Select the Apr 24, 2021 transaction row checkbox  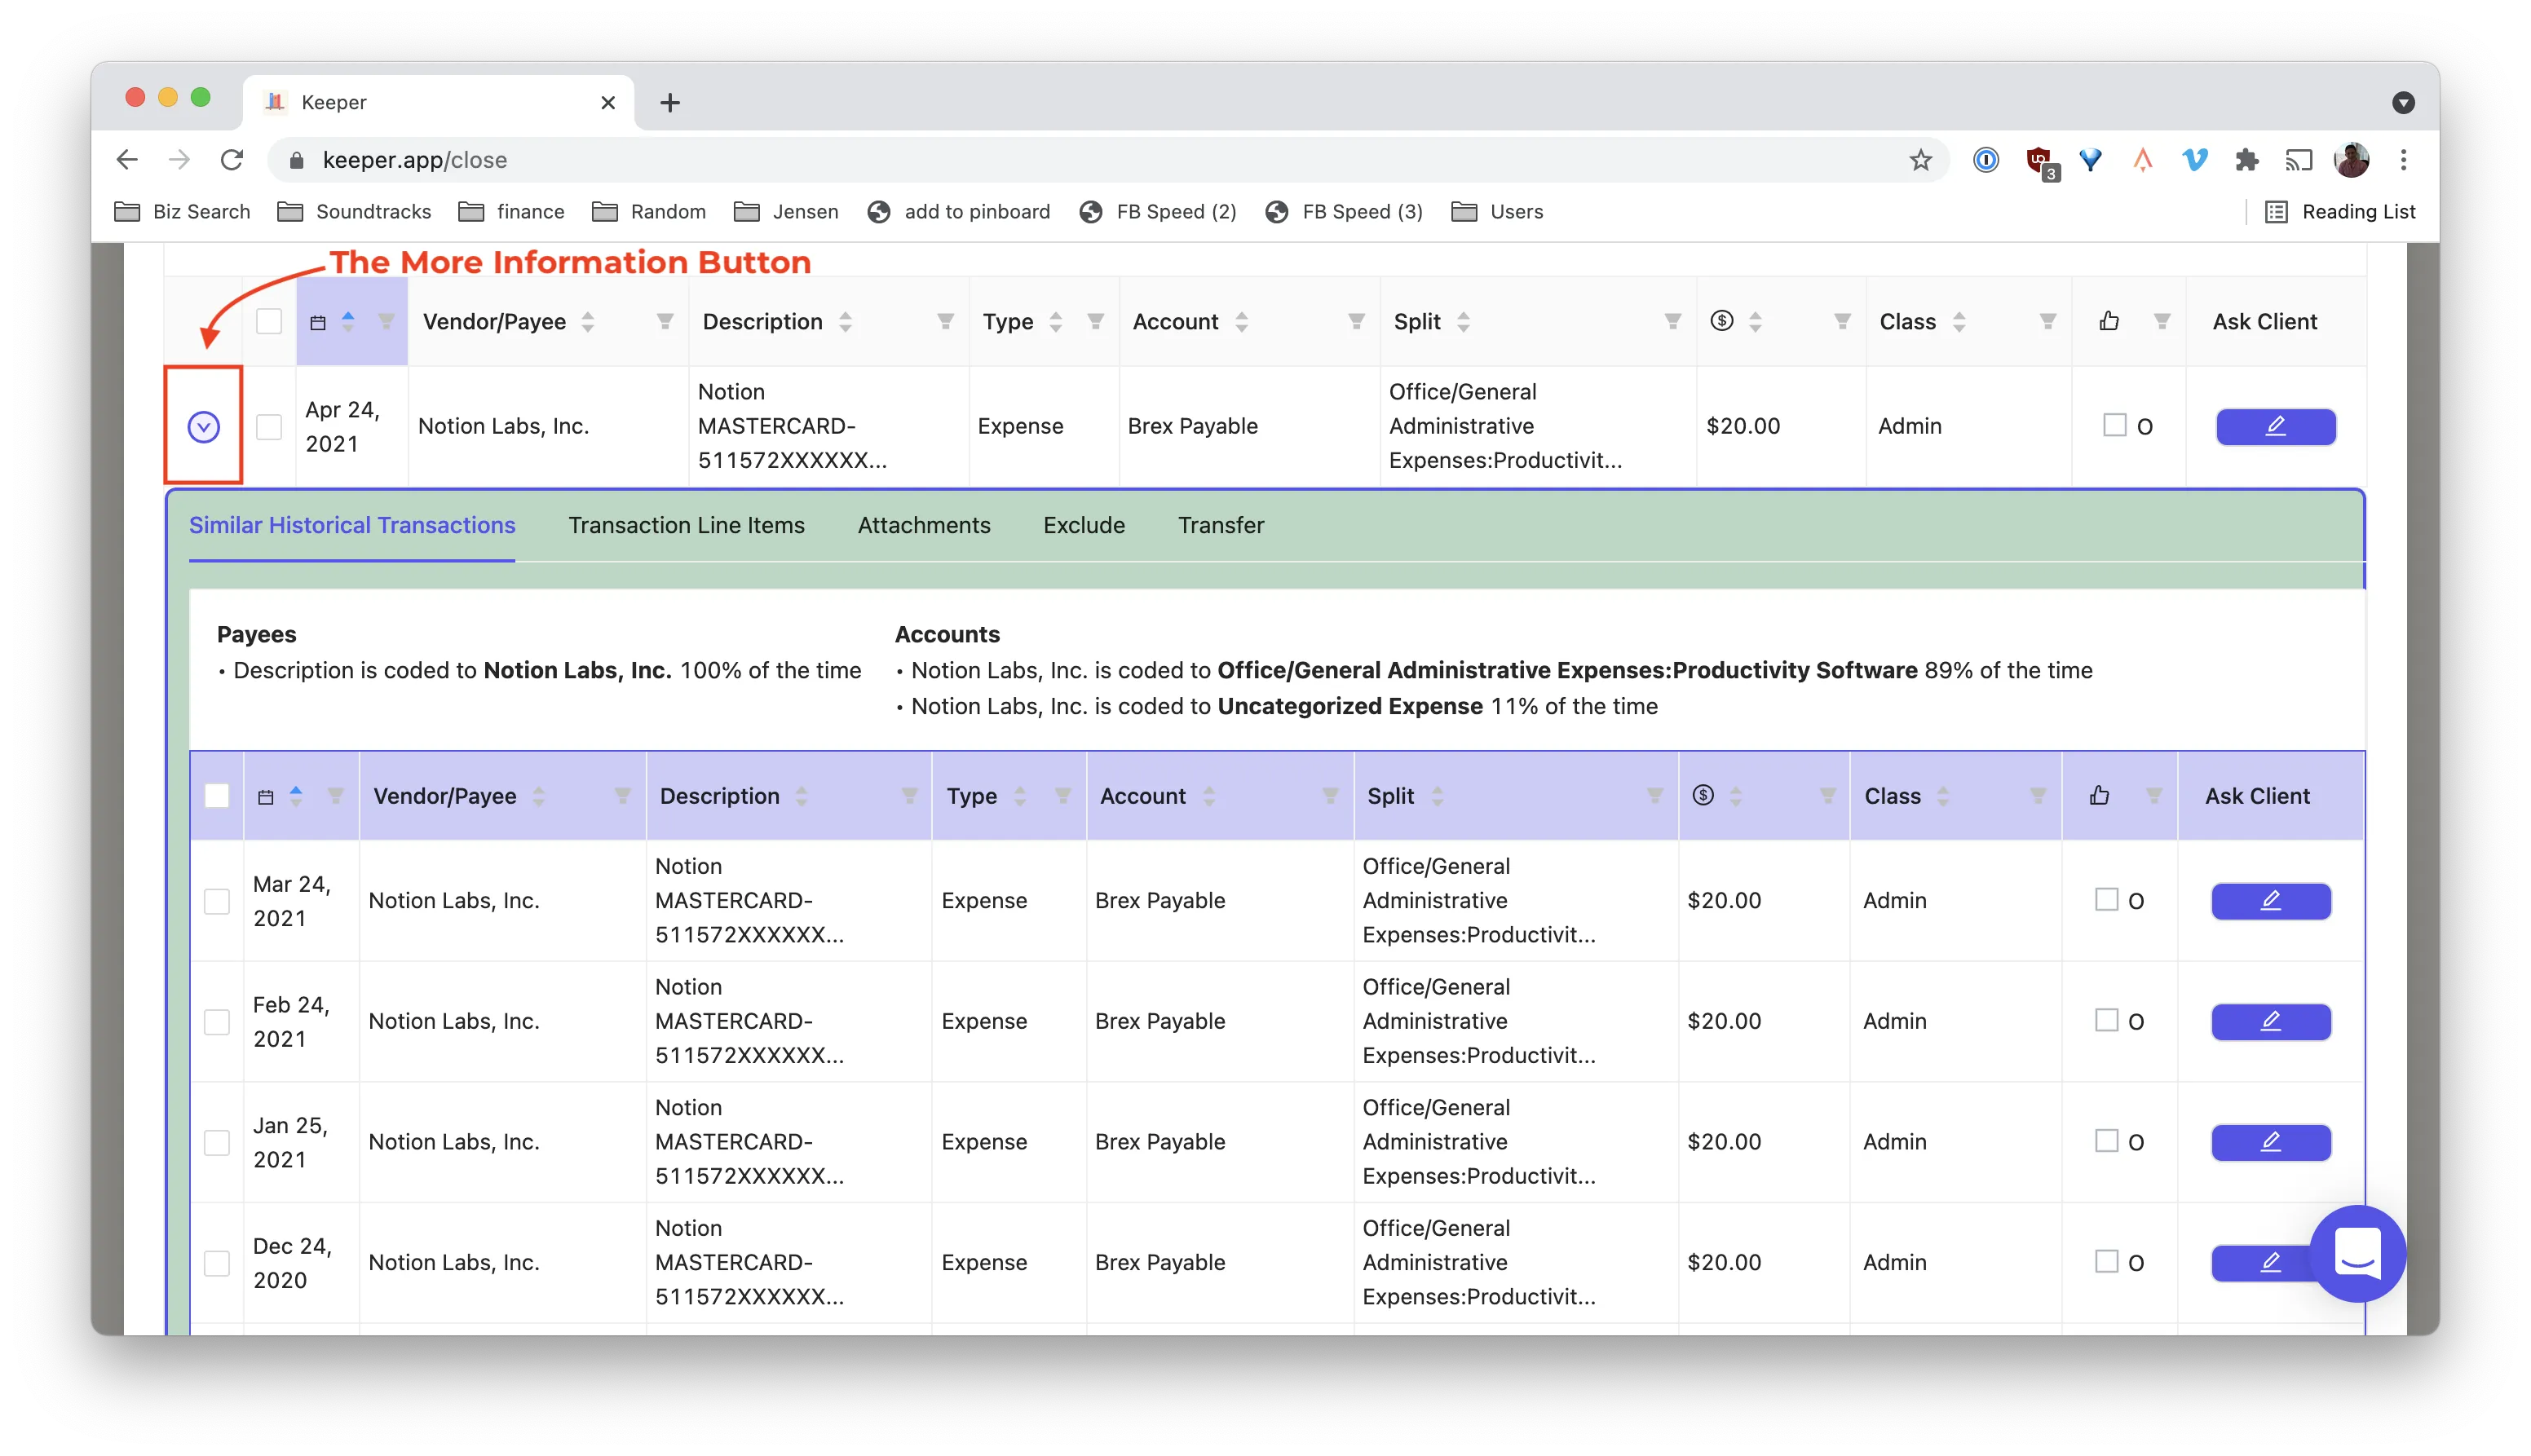269,427
